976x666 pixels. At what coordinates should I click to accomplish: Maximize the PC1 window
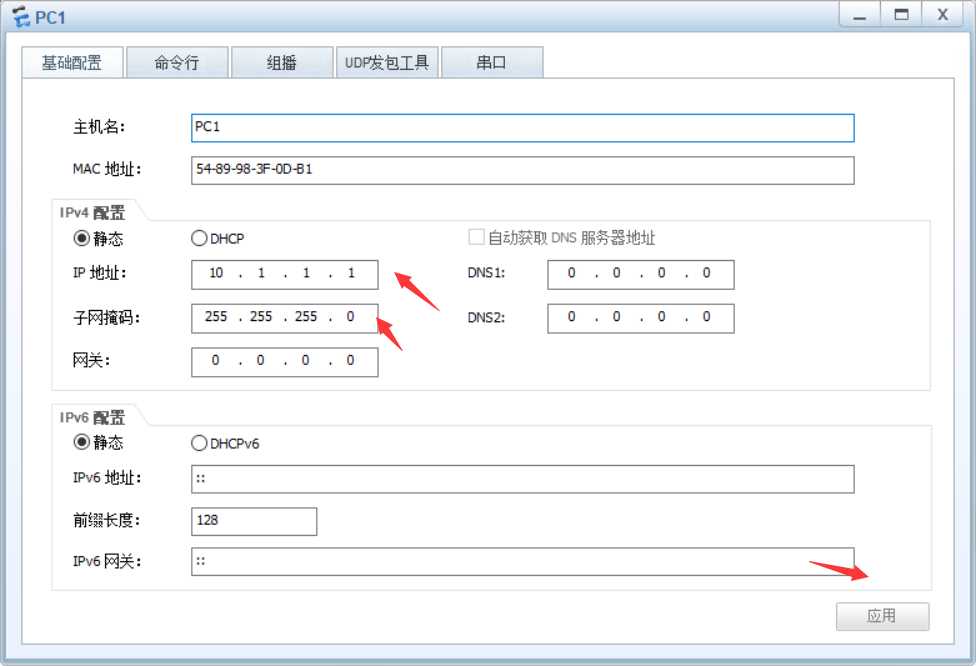[901, 15]
